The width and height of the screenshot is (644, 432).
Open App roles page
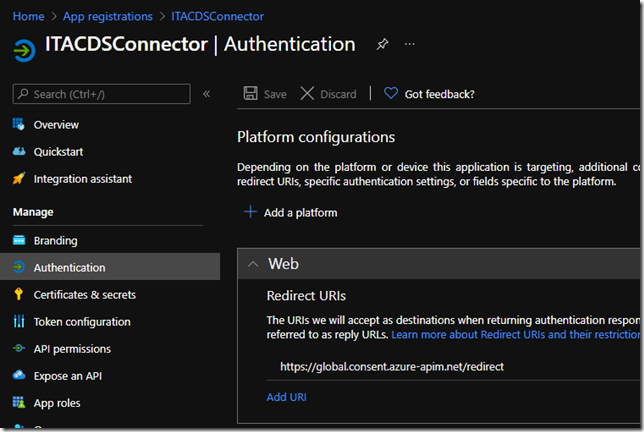coord(57,403)
